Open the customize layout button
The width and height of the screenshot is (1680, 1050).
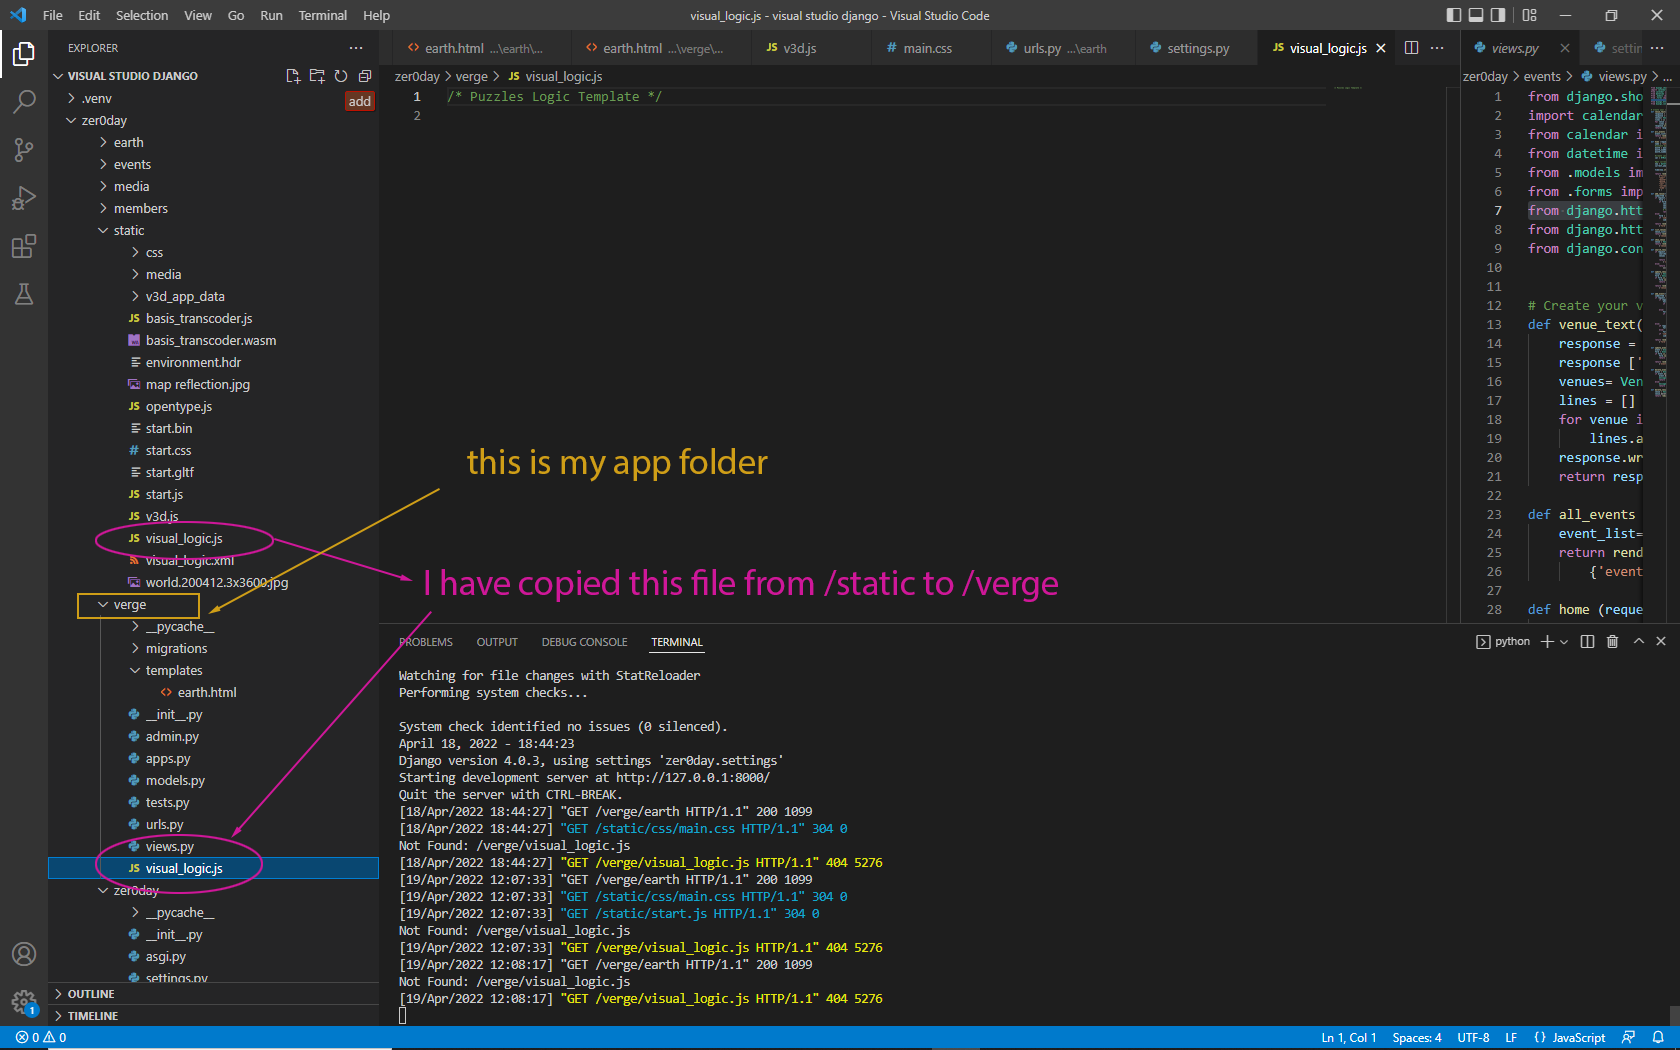1529,15
